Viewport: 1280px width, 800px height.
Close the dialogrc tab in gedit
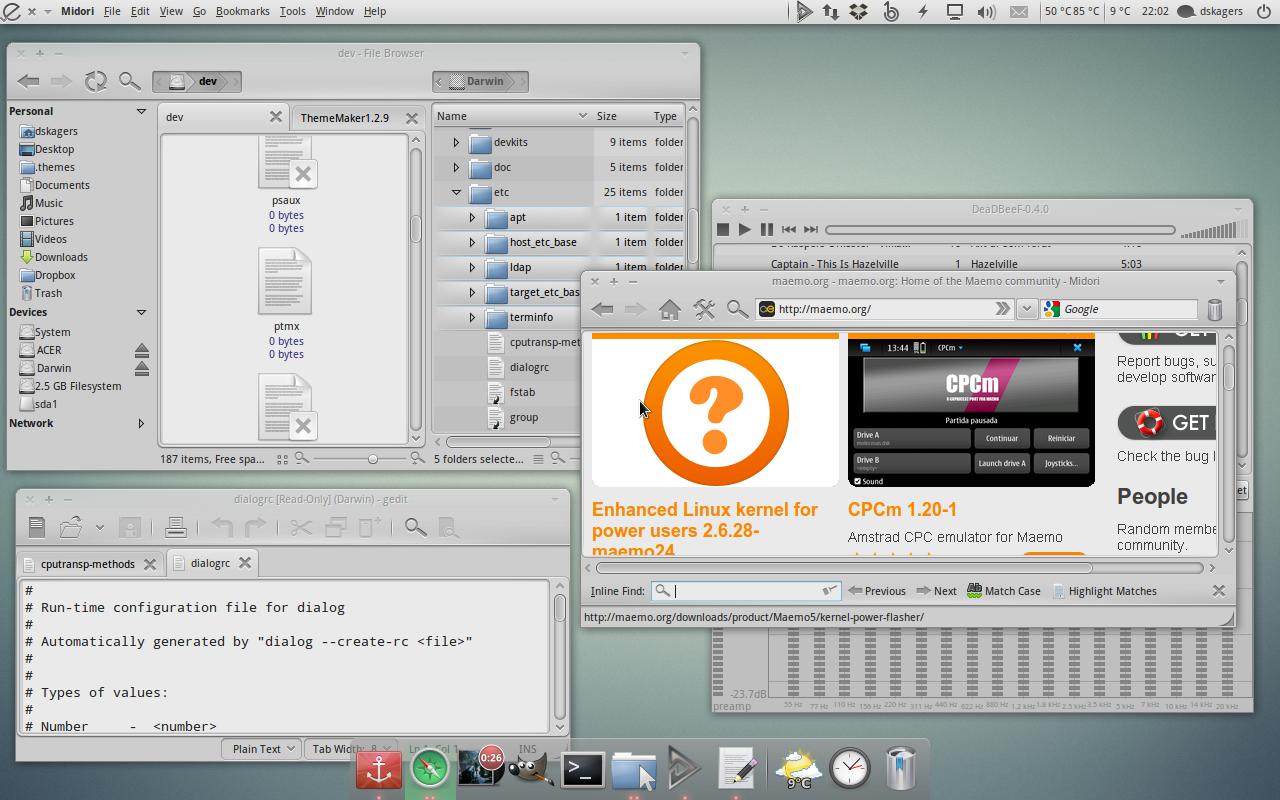tap(244, 563)
